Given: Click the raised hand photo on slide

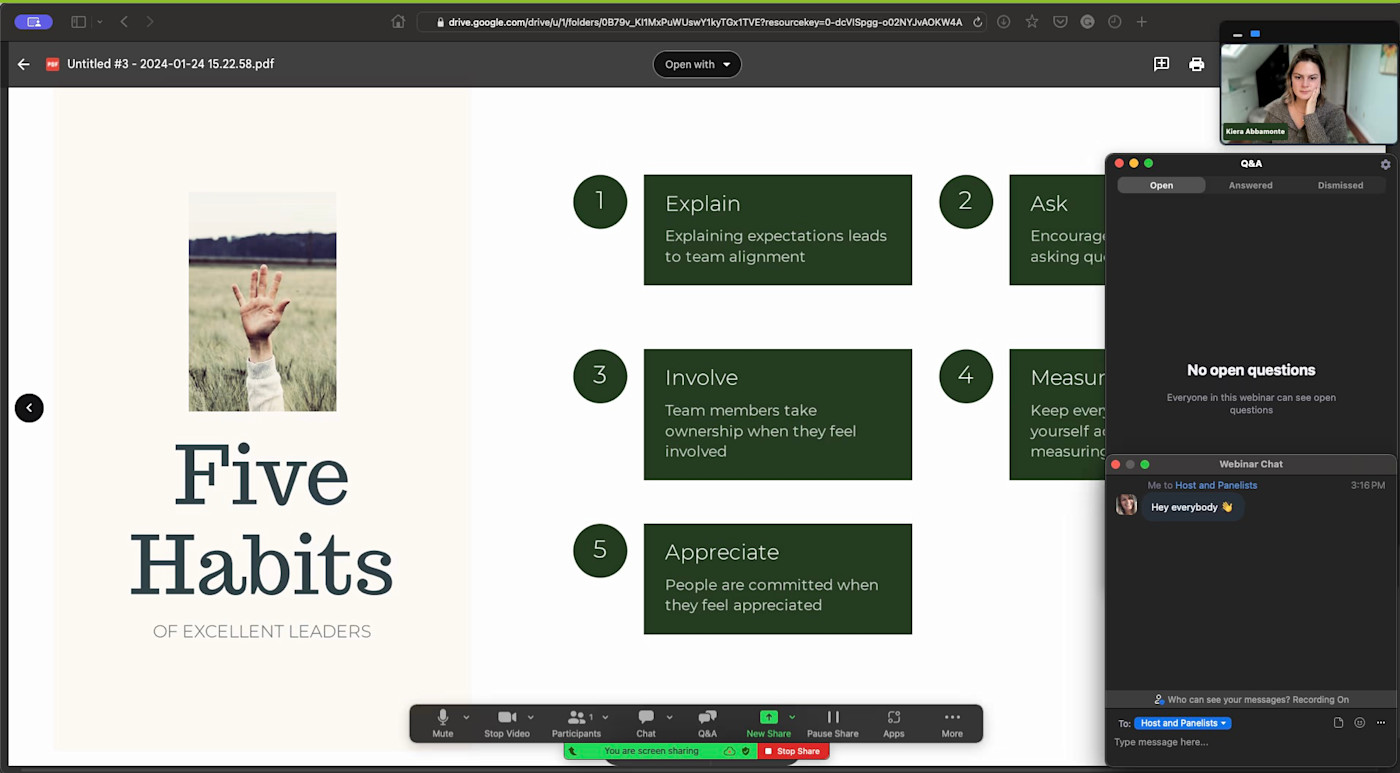Looking at the screenshot, I should [x=262, y=302].
